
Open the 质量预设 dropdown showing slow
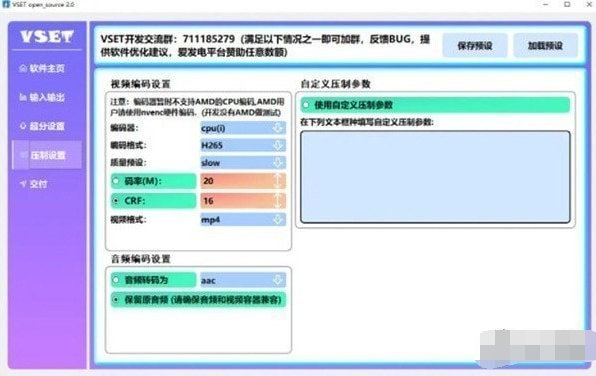[x=243, y=163]
